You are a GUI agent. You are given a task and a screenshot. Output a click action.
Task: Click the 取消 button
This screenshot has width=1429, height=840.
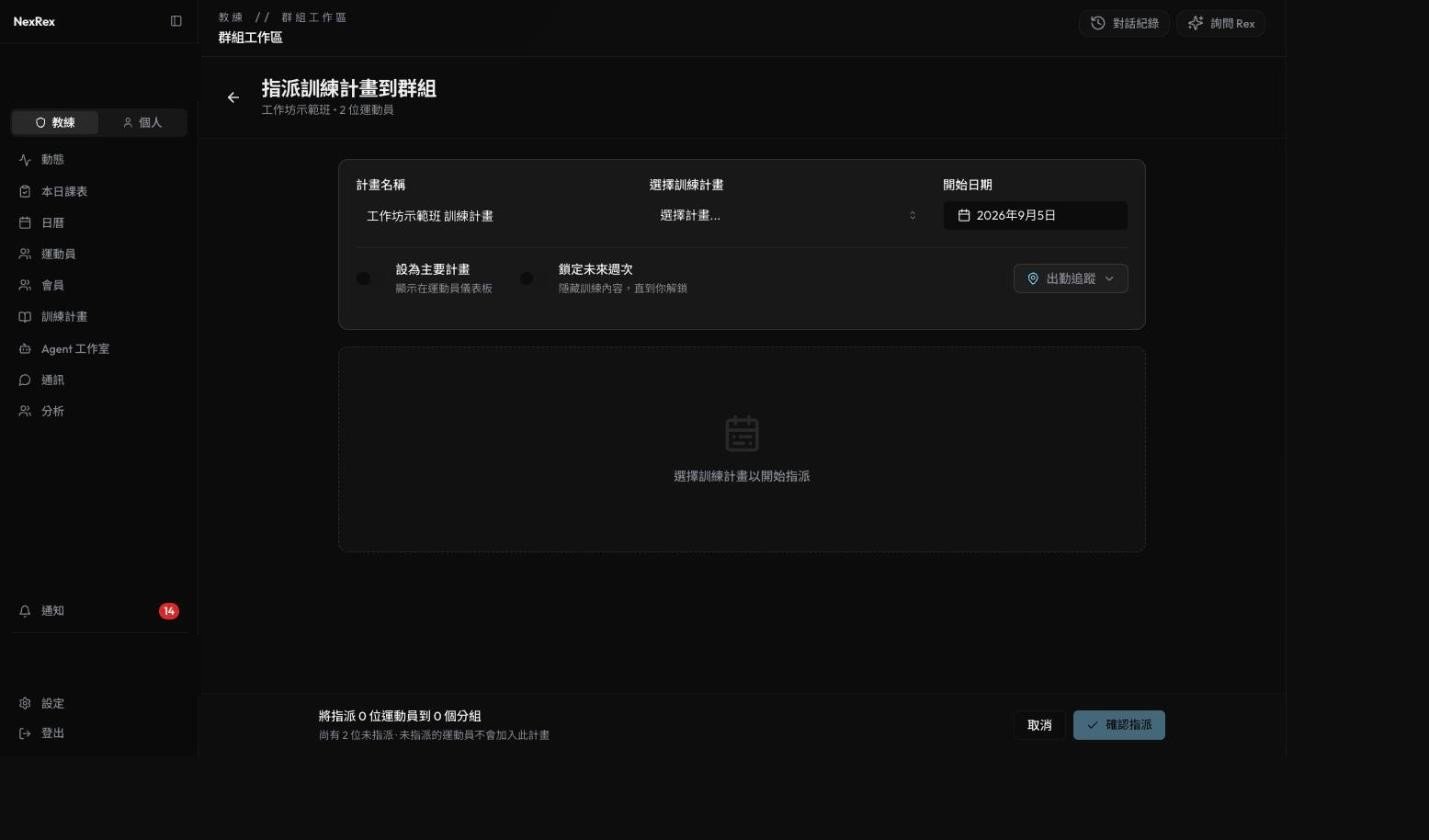pyautogui.click(x=1039, y=725)
